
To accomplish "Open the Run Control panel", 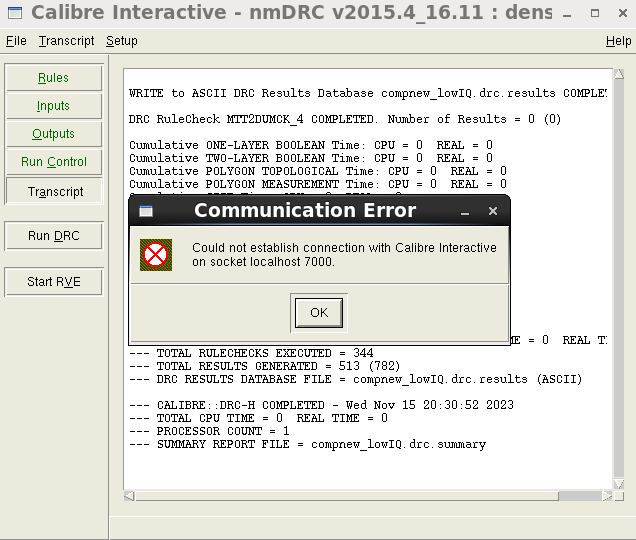I will click(54, 161).
